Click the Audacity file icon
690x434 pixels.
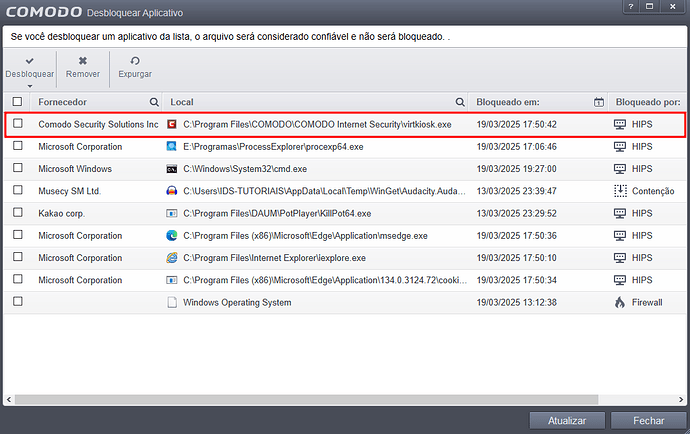172,191
